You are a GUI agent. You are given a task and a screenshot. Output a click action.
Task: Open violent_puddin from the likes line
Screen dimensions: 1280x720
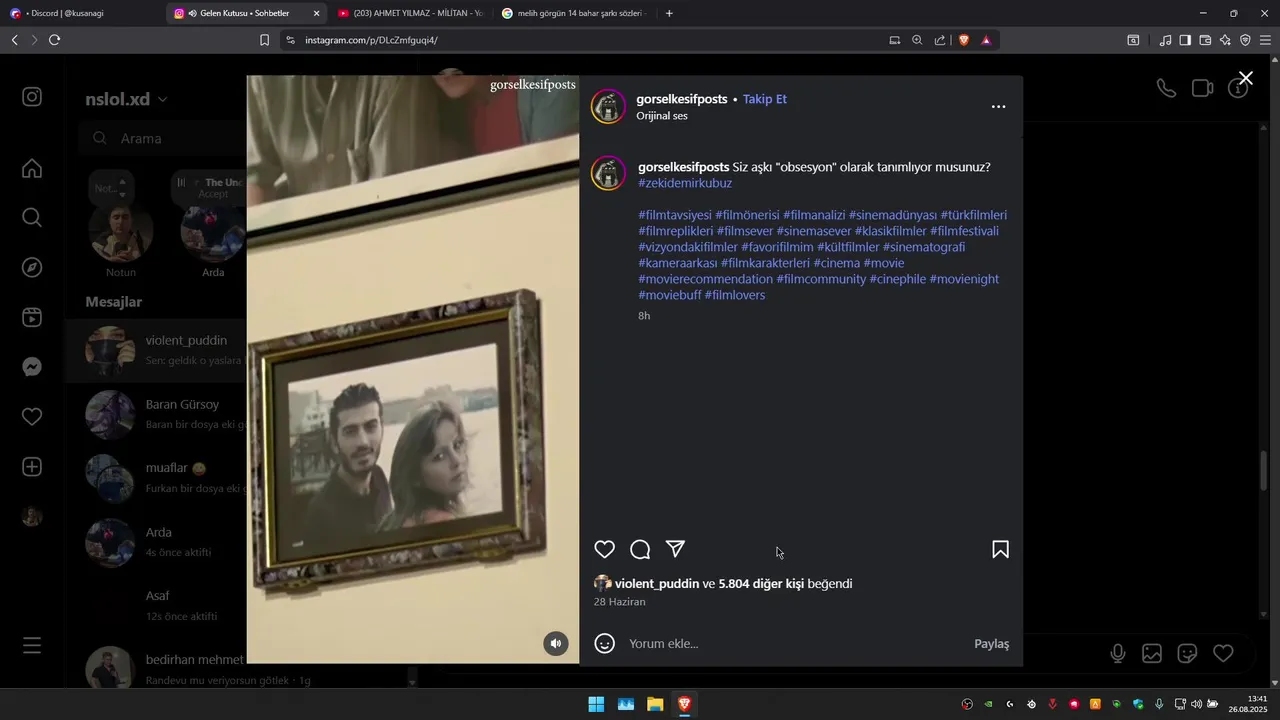click(x=657, y=583)
